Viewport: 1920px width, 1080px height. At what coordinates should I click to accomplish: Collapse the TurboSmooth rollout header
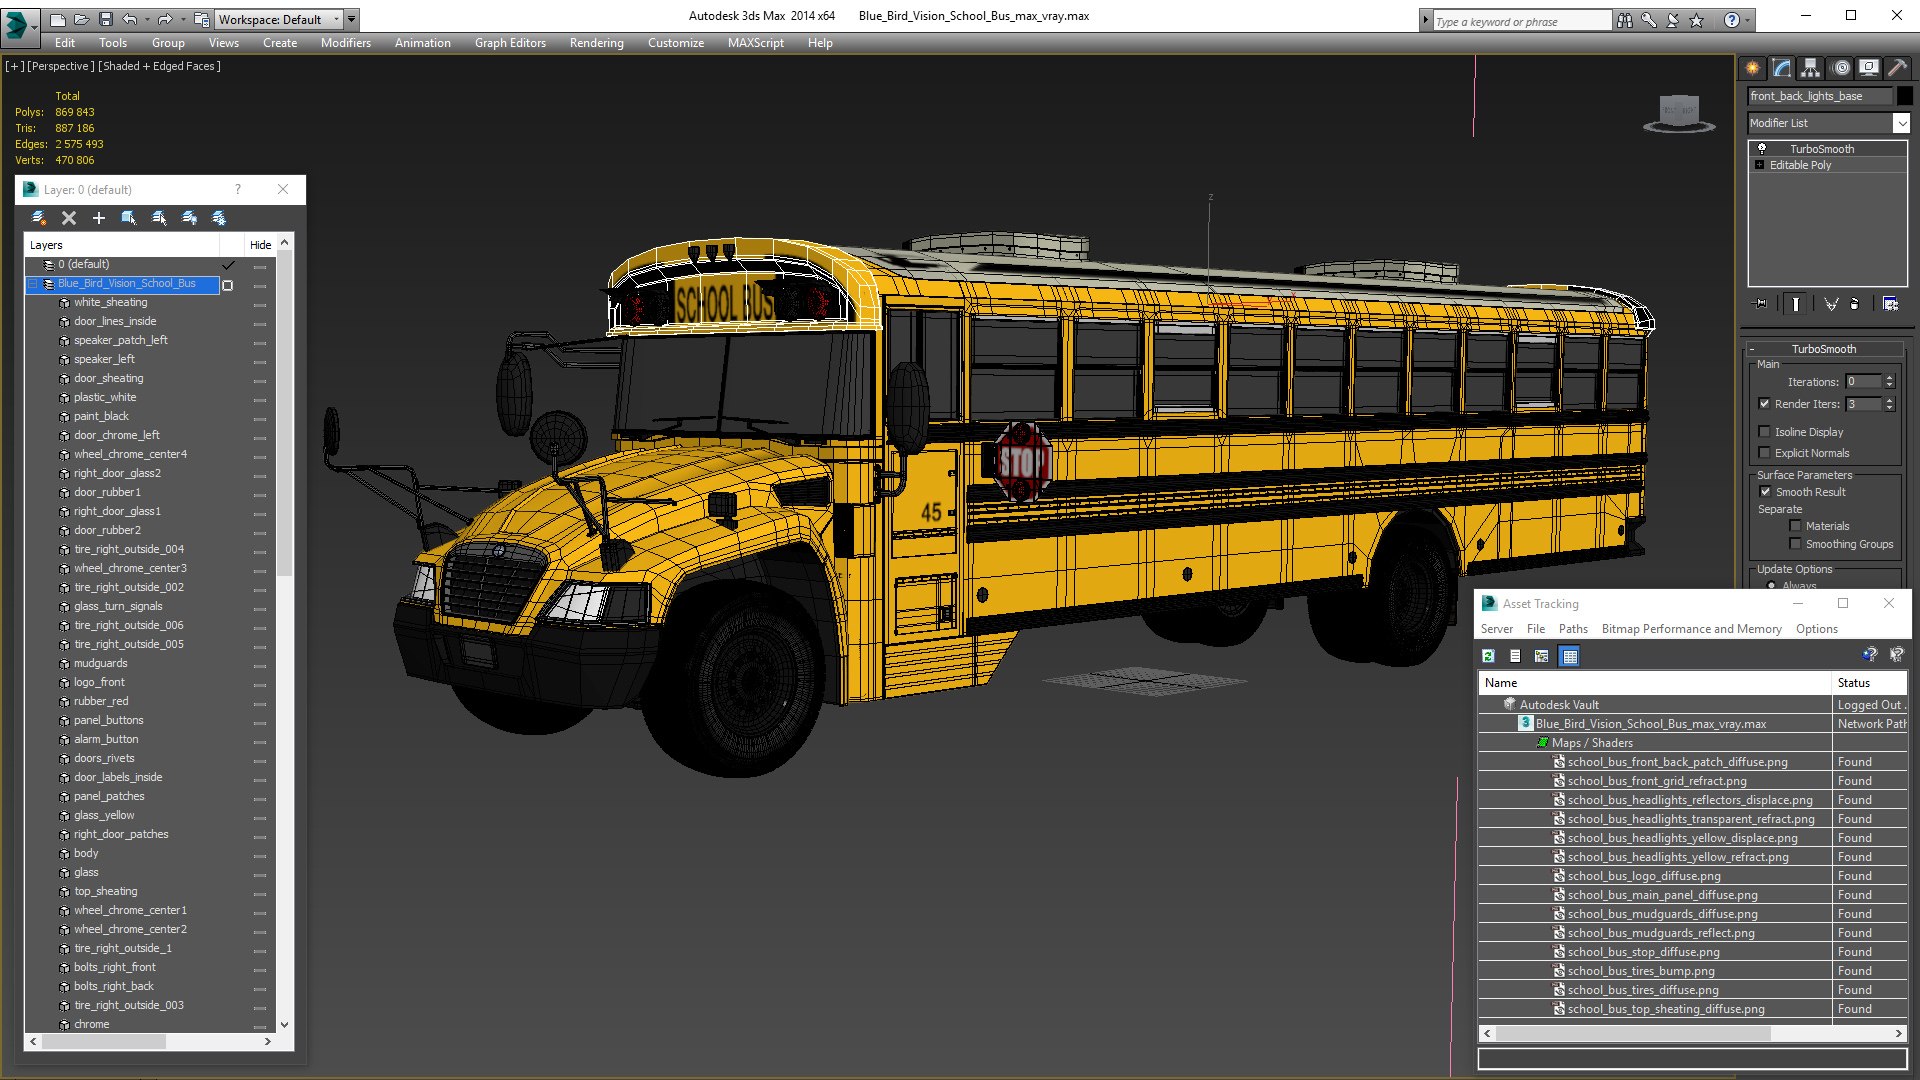pyautogui.click(x=1823, y=349)
